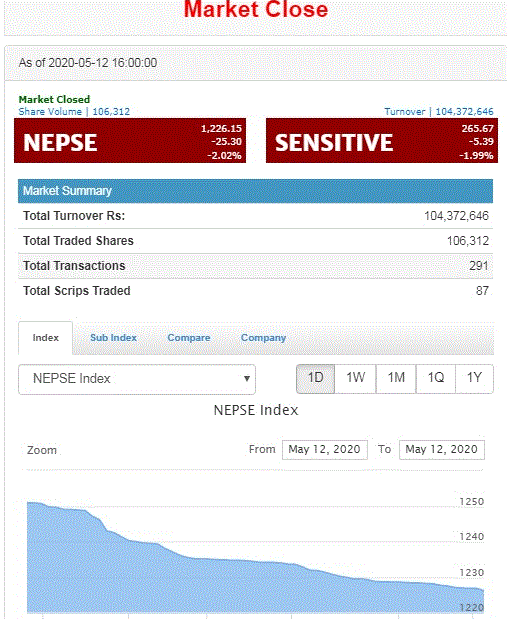Click the red NEPSE index banner
This screenshot has width=507, height=619.
[130, 141]
